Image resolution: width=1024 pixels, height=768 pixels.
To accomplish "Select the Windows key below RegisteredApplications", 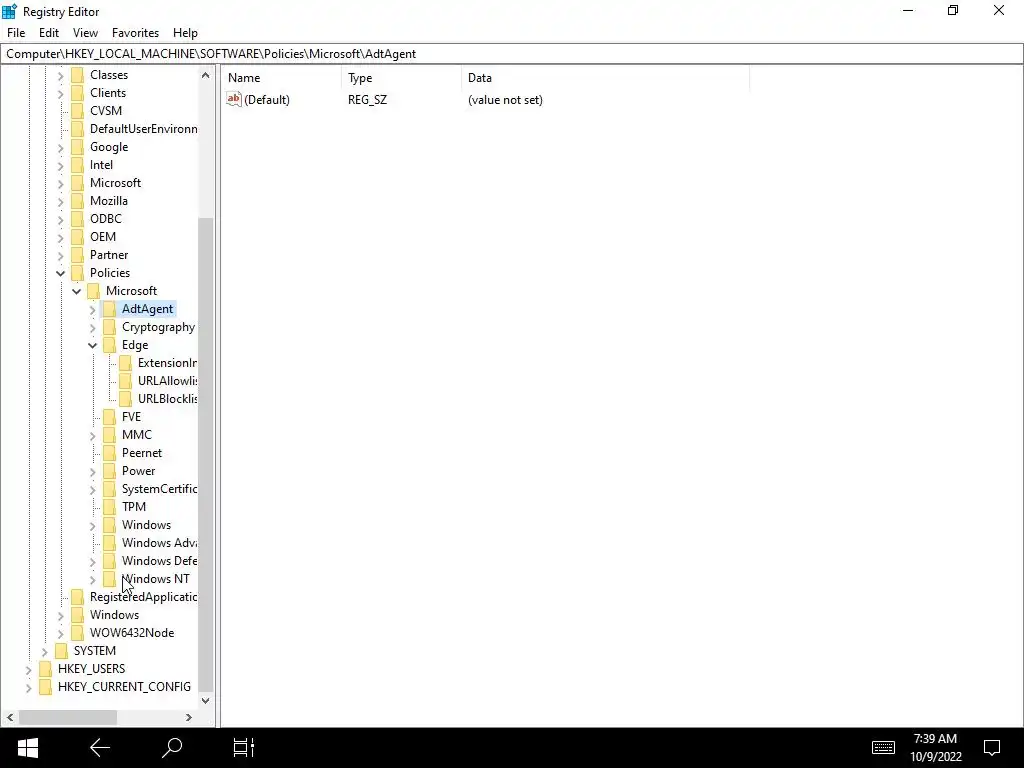I will [x=114, y=615].
